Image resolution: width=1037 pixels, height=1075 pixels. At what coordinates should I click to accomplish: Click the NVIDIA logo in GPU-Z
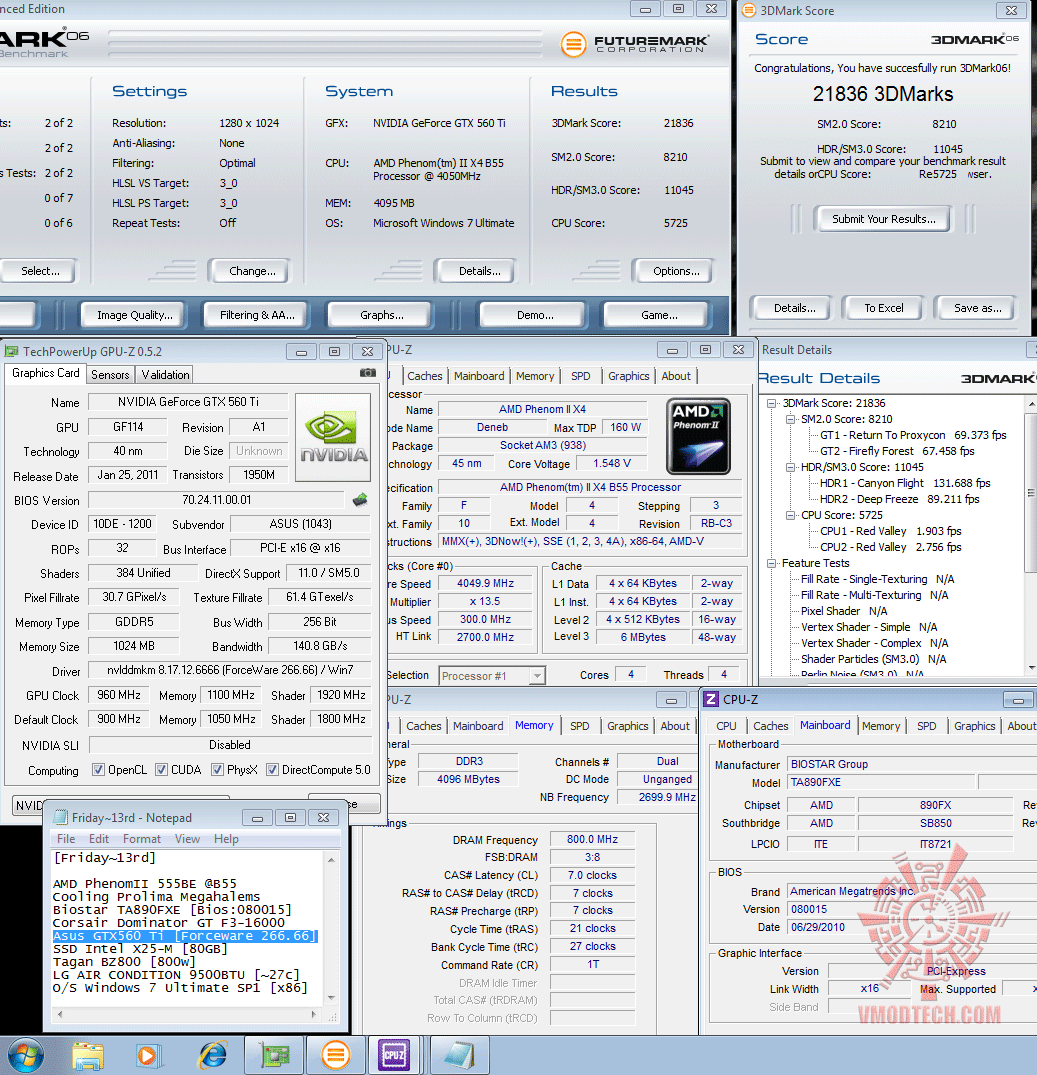point(333,437)
